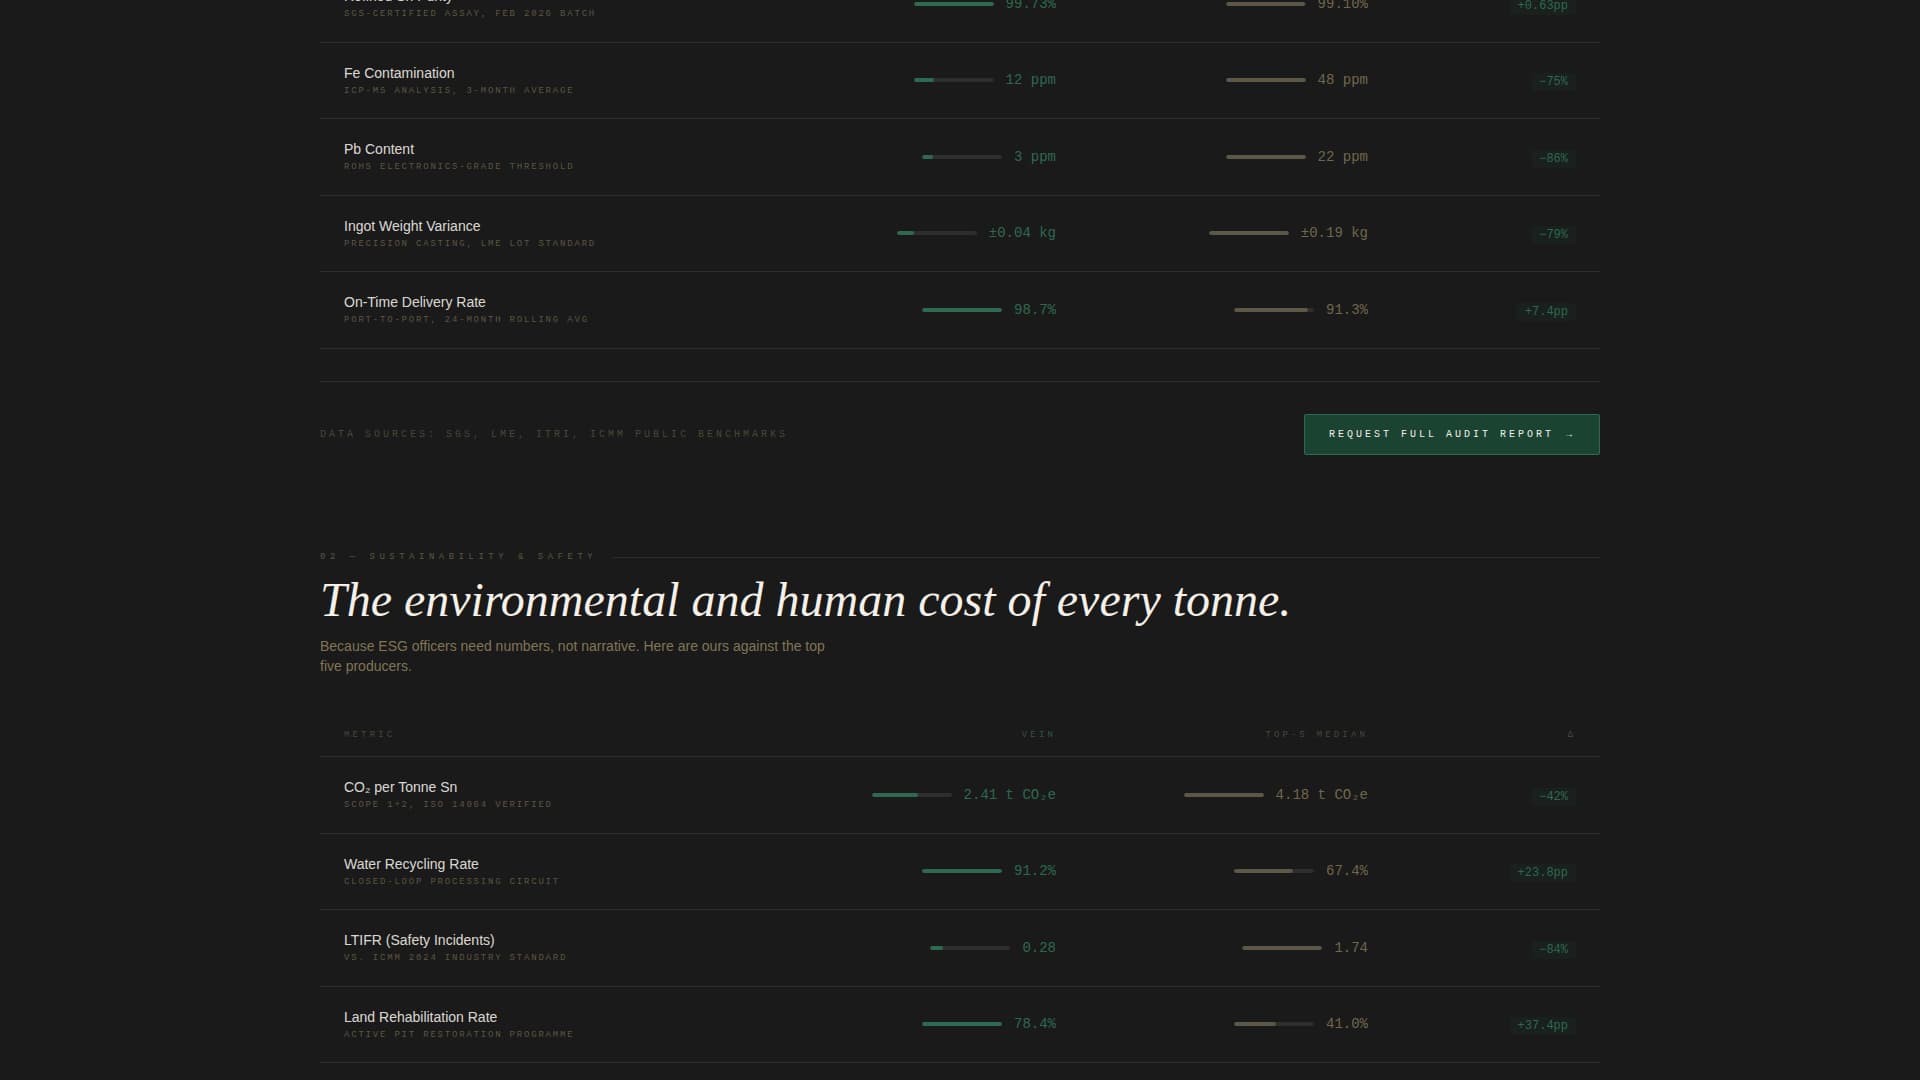1920x1080 pixels.
Task: Click the CO₂ per Tonne Sn label
Action: pos(400,787)
